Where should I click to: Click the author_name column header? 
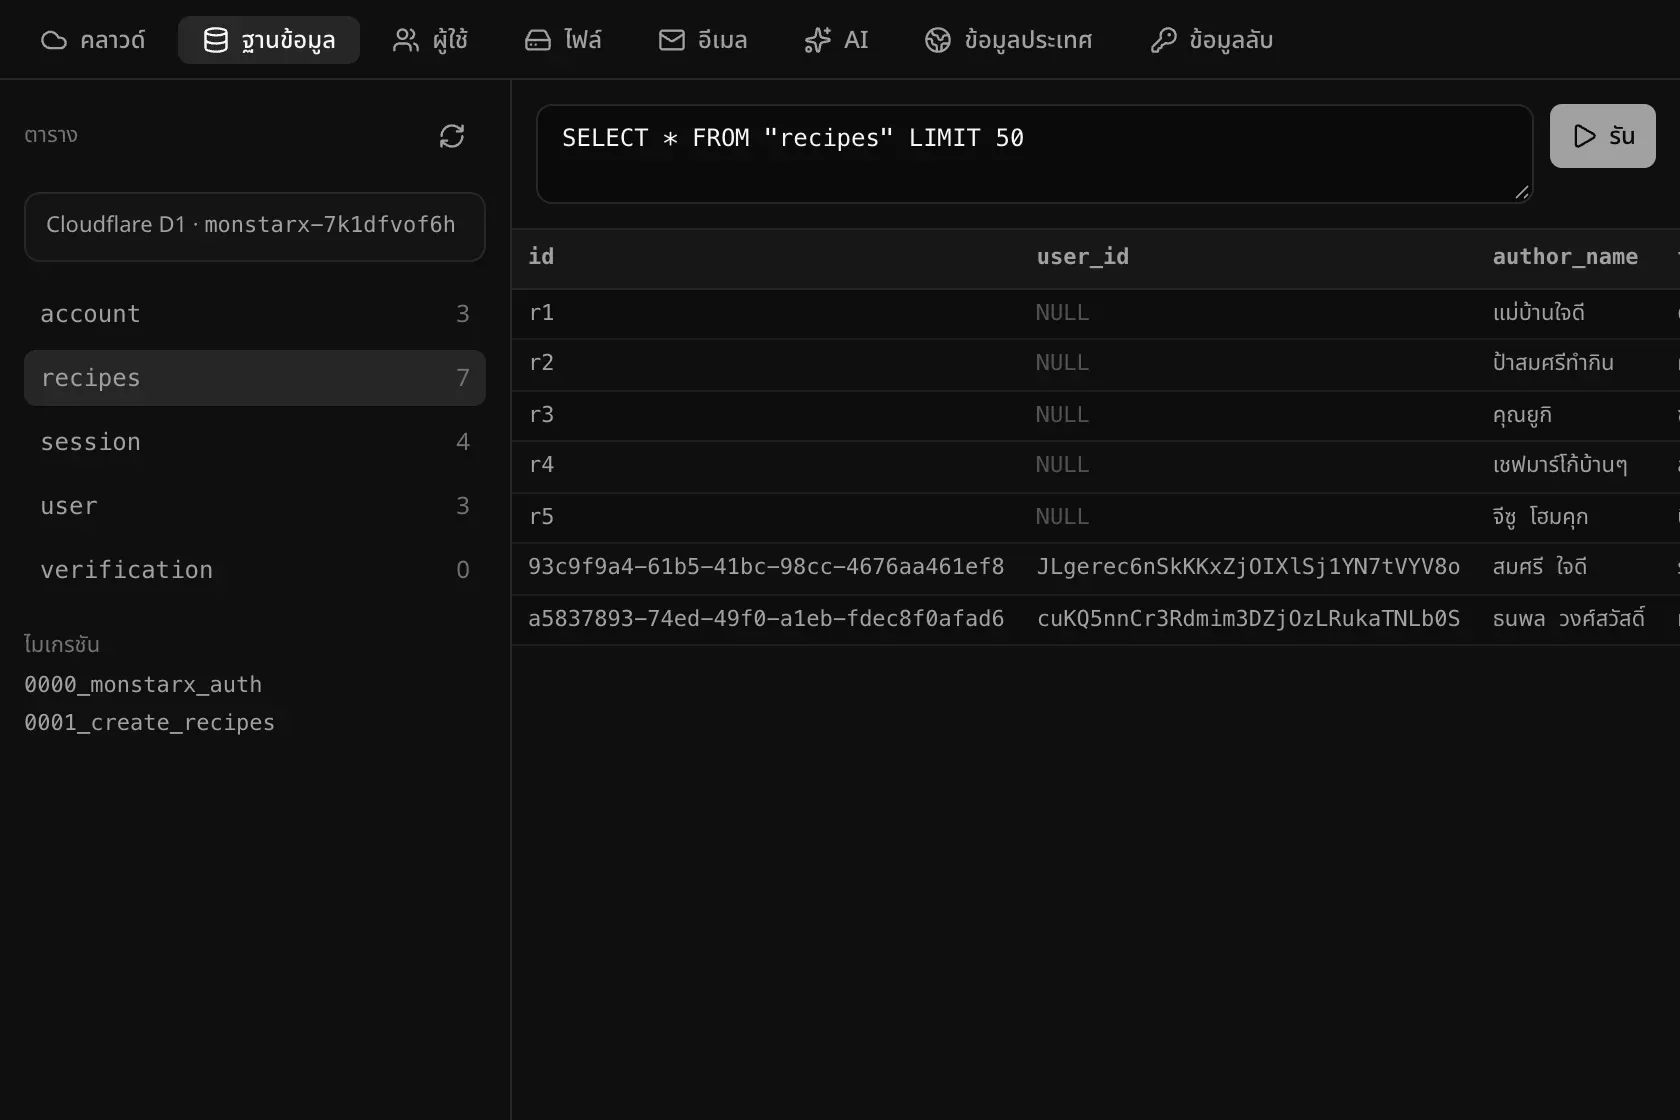[1565, 257]
